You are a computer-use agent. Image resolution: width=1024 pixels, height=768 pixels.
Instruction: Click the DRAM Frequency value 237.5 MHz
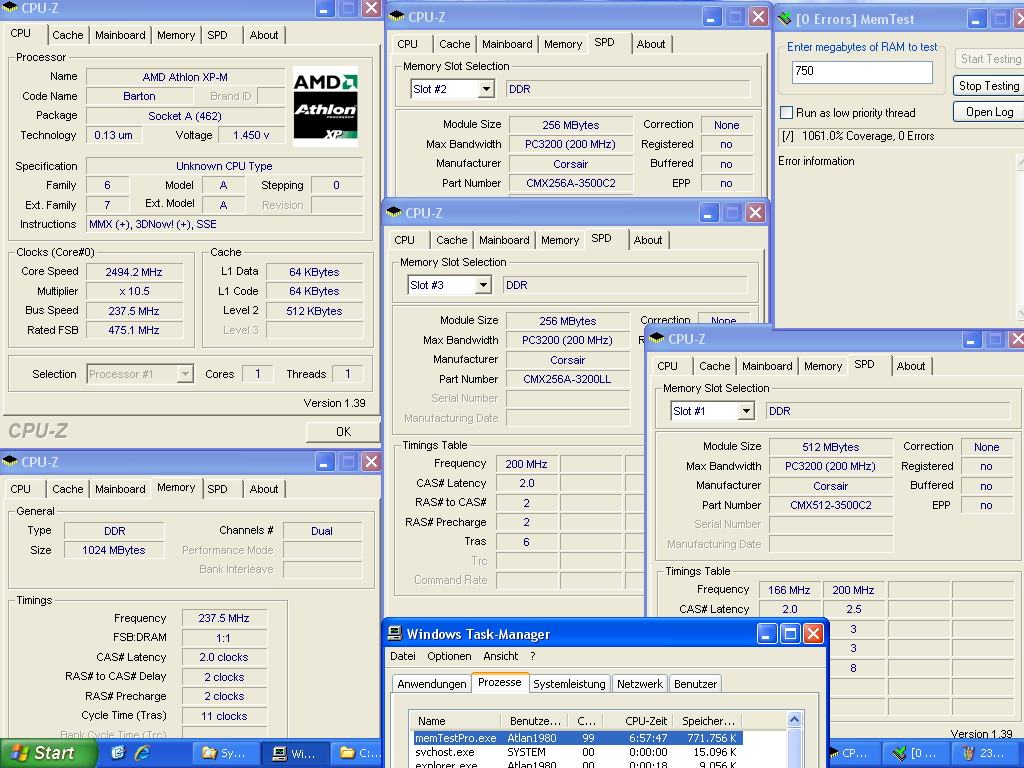(x=224, y=618)
